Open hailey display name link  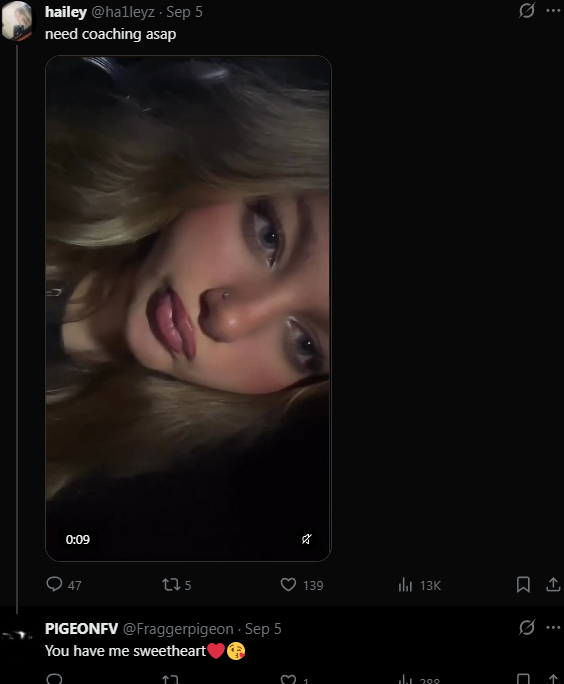65,12
